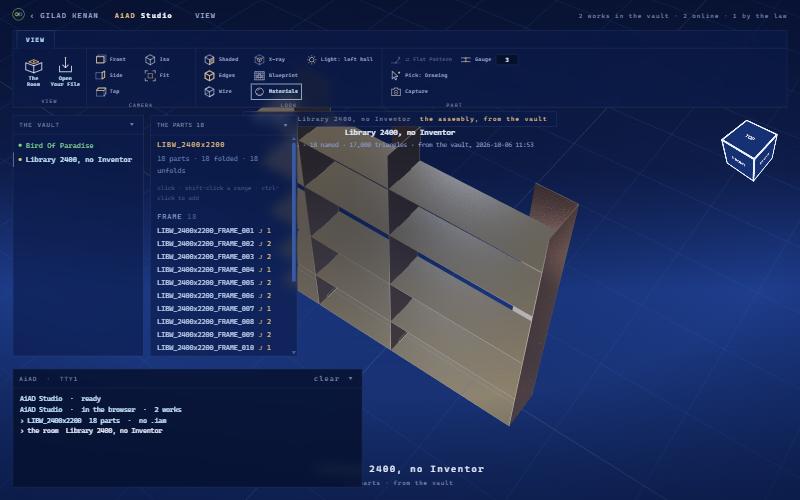This screenshot has height=500, width=800.
Task: Click the Flat Pattern tool
Action: point(421,59)
